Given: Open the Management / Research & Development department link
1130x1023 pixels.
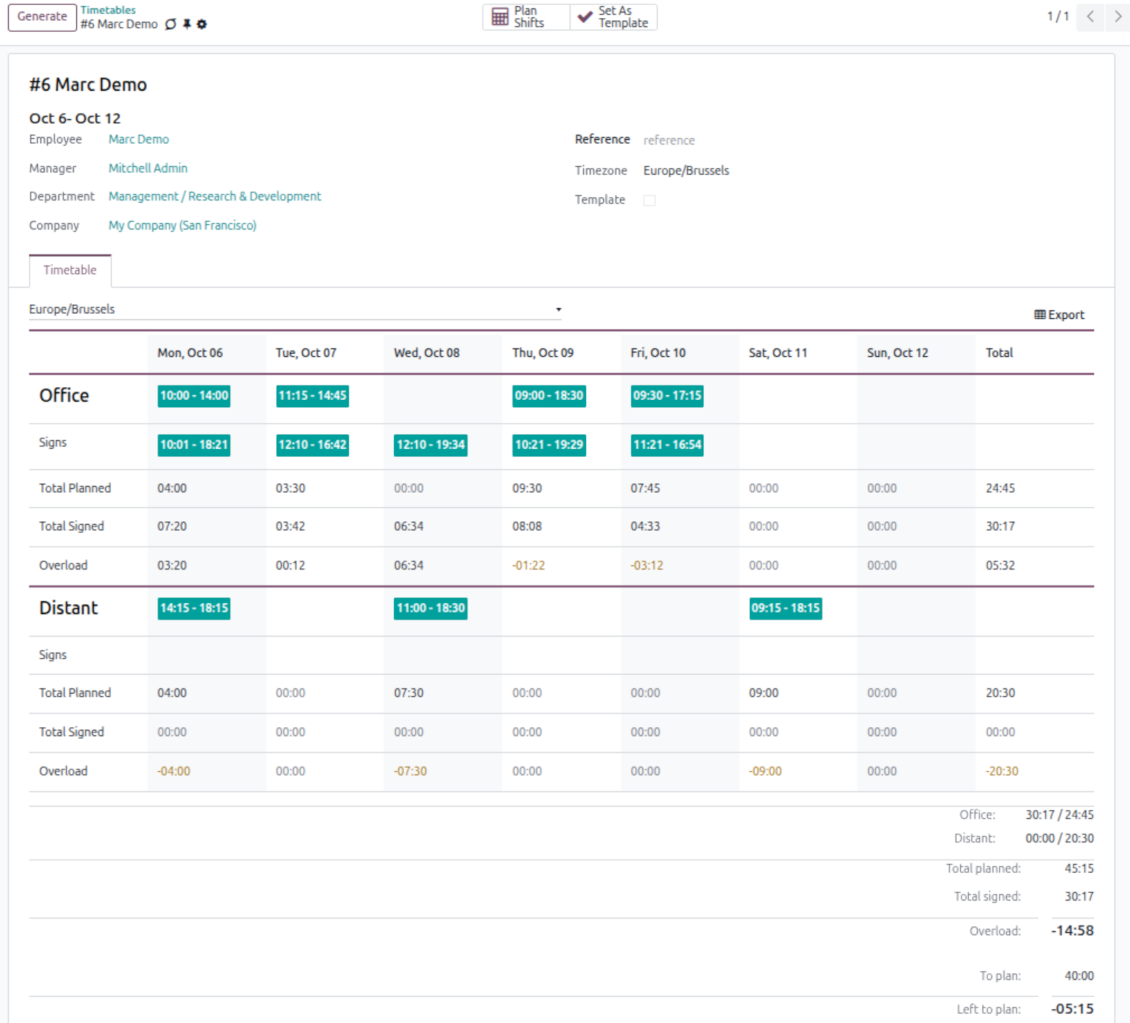Looking at the screenshot, I should (x=215, y=197).
